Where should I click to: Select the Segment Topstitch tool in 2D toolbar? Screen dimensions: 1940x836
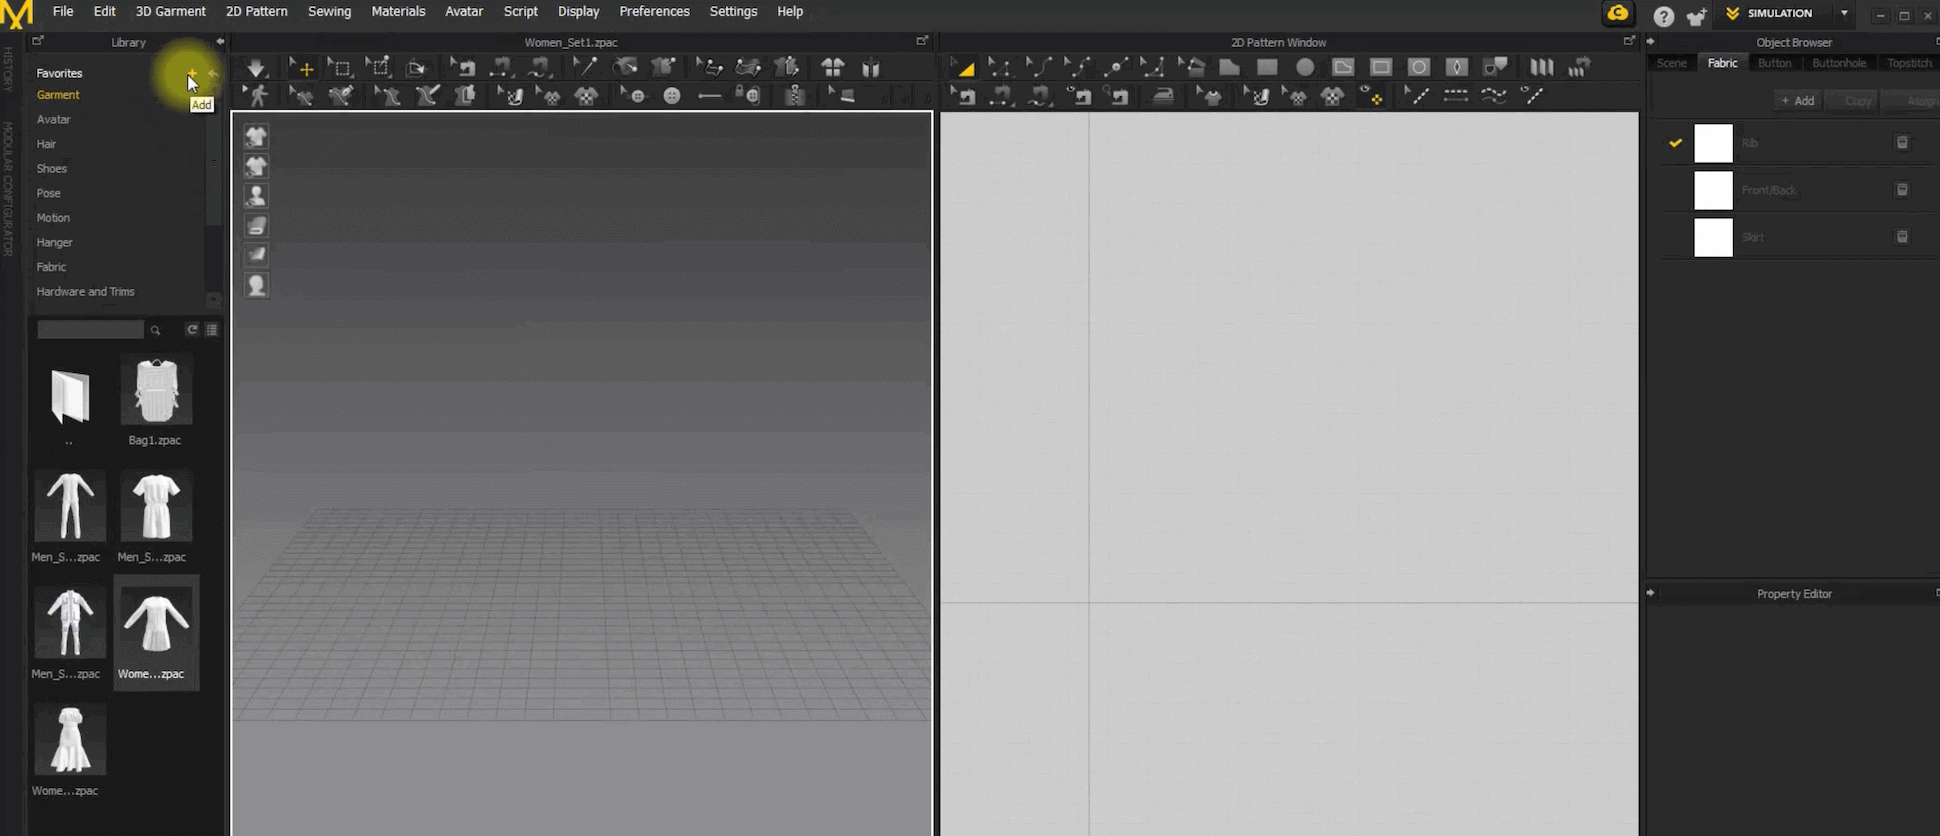(x=1456, y=96)
